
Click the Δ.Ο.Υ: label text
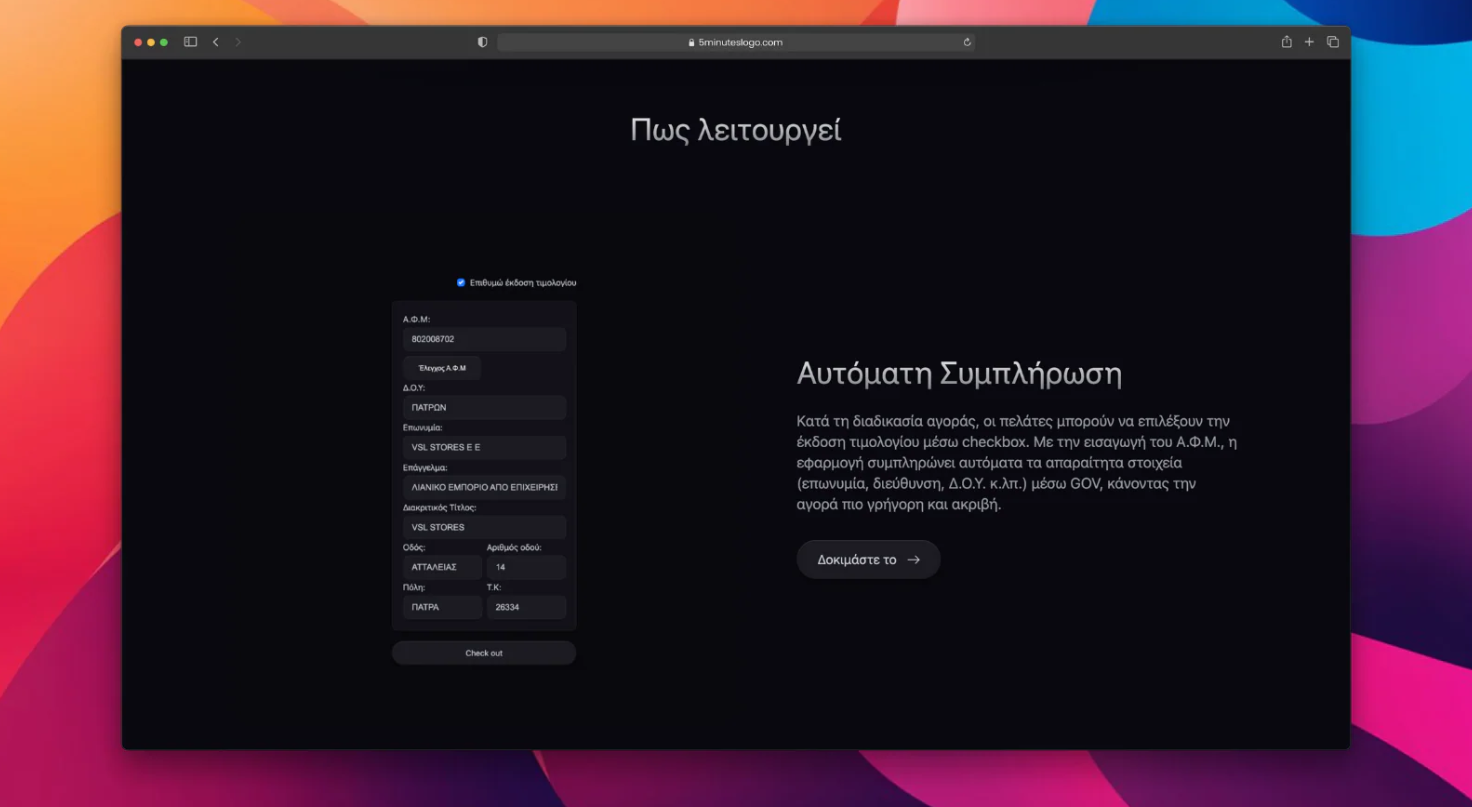point(414,387)
